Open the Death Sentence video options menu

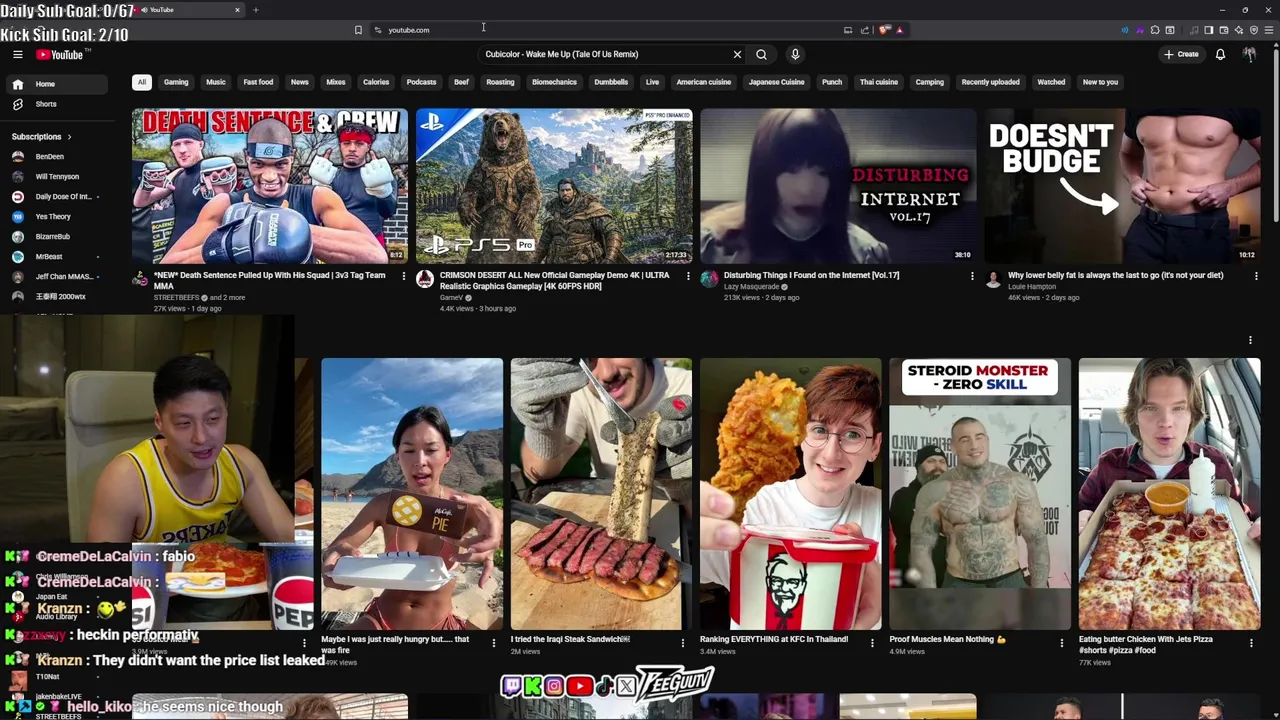click(403, 276)
